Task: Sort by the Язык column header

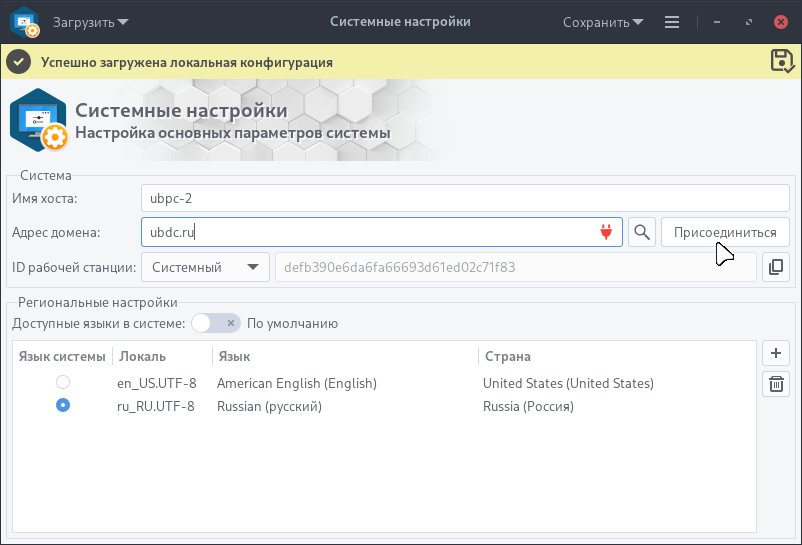Action: [x=345, y=356]
